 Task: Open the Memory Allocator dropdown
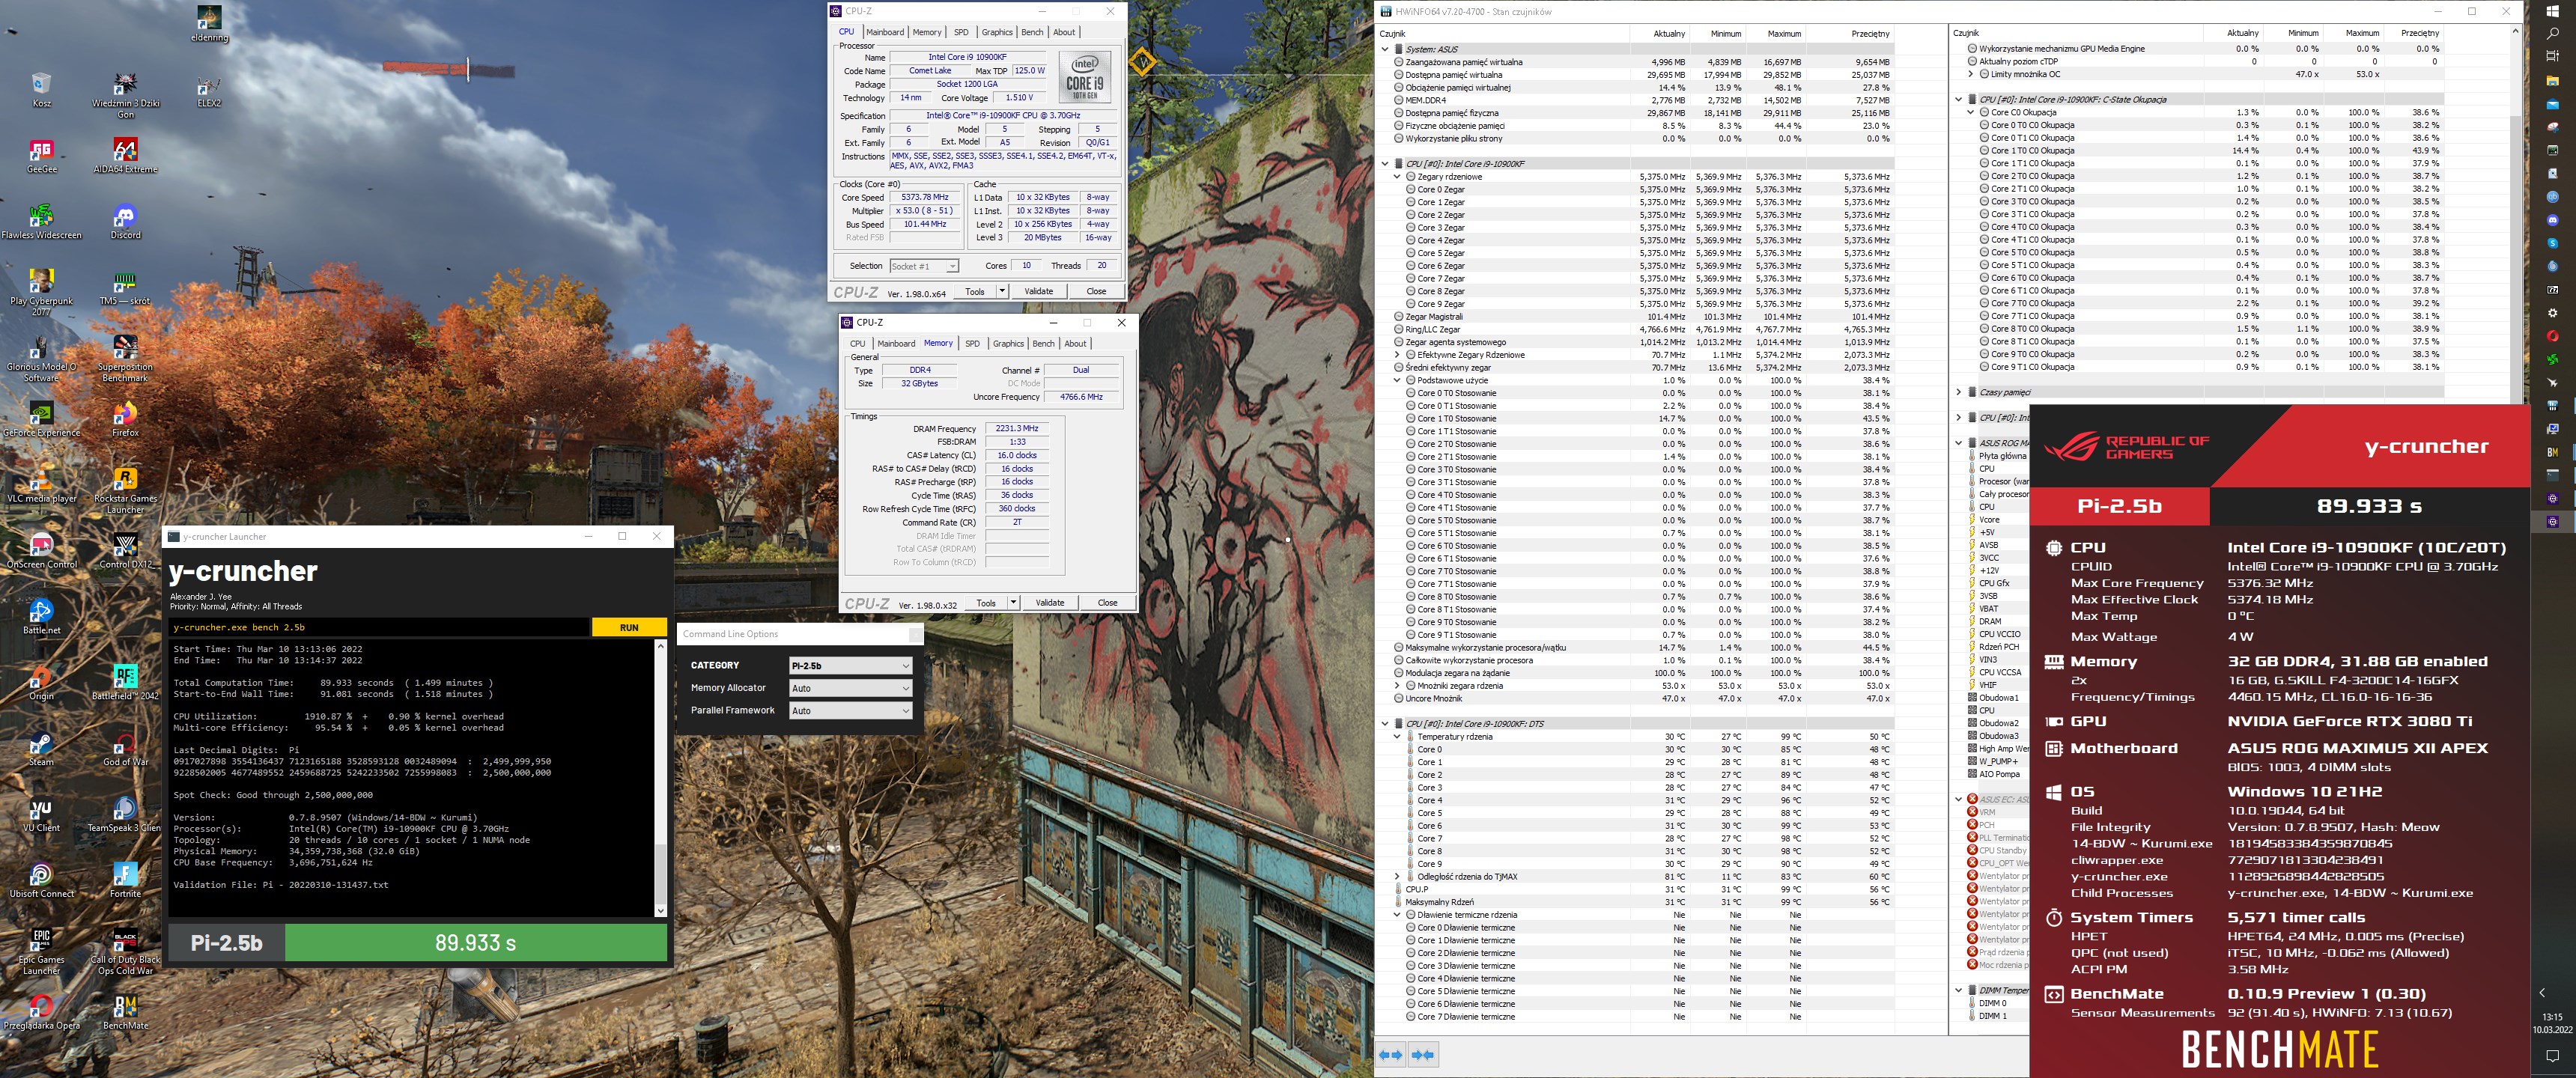[850, 689]
